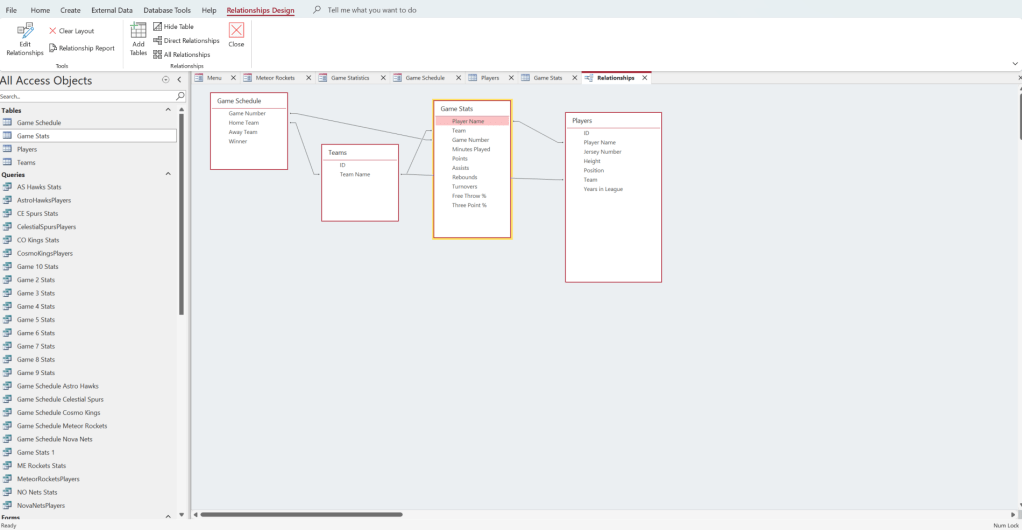Collapse the Tables group in navigation pane
This screenshot has width=1022, height=530.
(168, 110)
